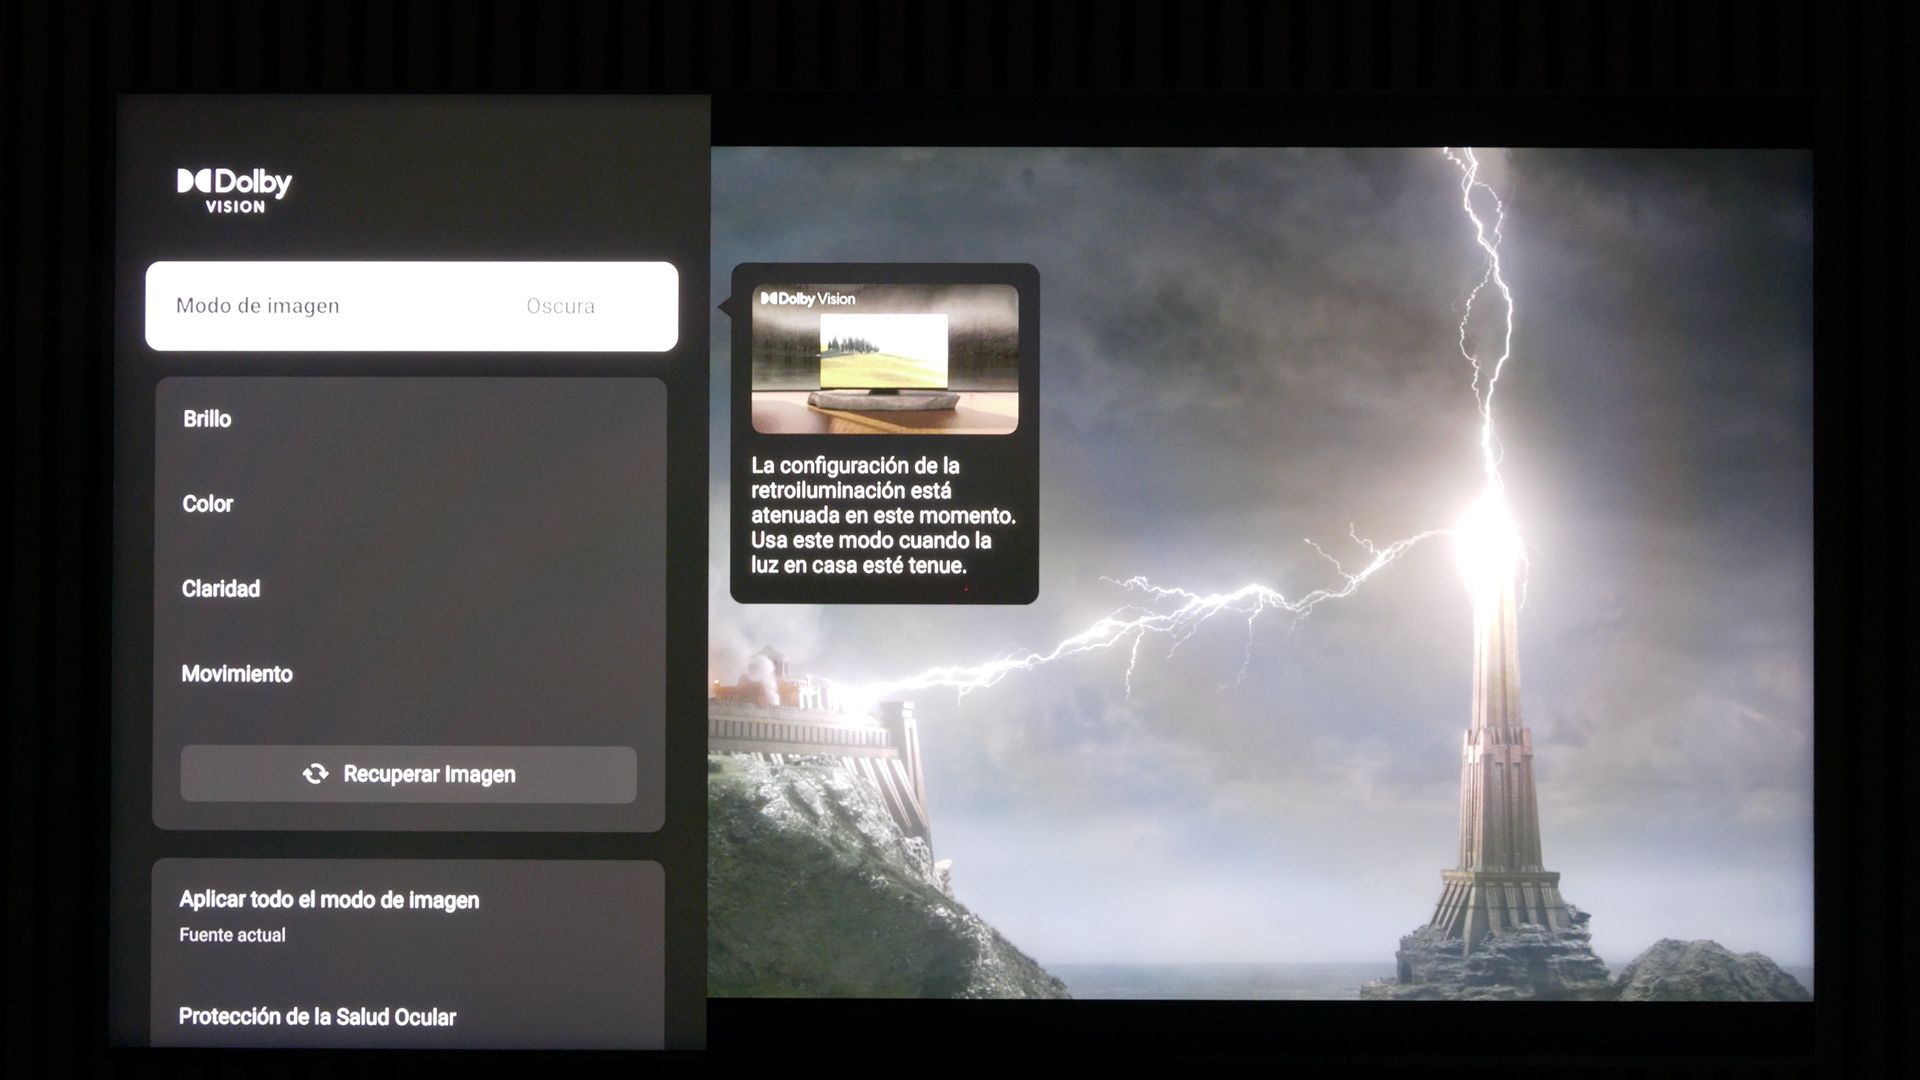The image size is (1920, 1080).
Task: Click the backlight description tooltip text
Action: (883, 516)
